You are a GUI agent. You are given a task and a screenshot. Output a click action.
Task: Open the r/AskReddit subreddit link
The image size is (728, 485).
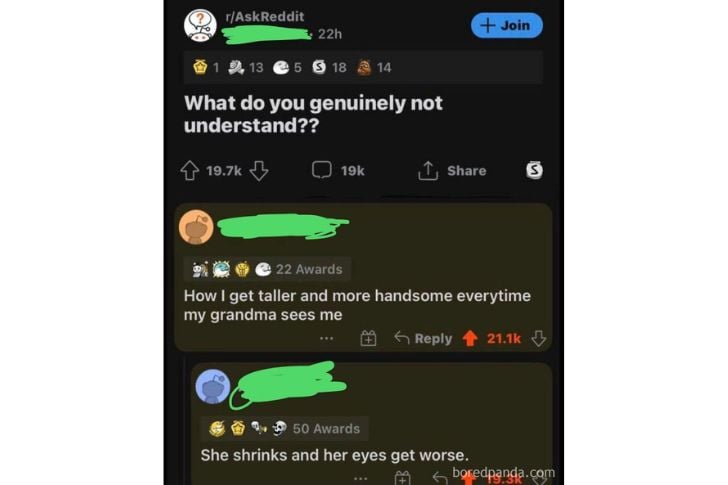coord(265,17)
